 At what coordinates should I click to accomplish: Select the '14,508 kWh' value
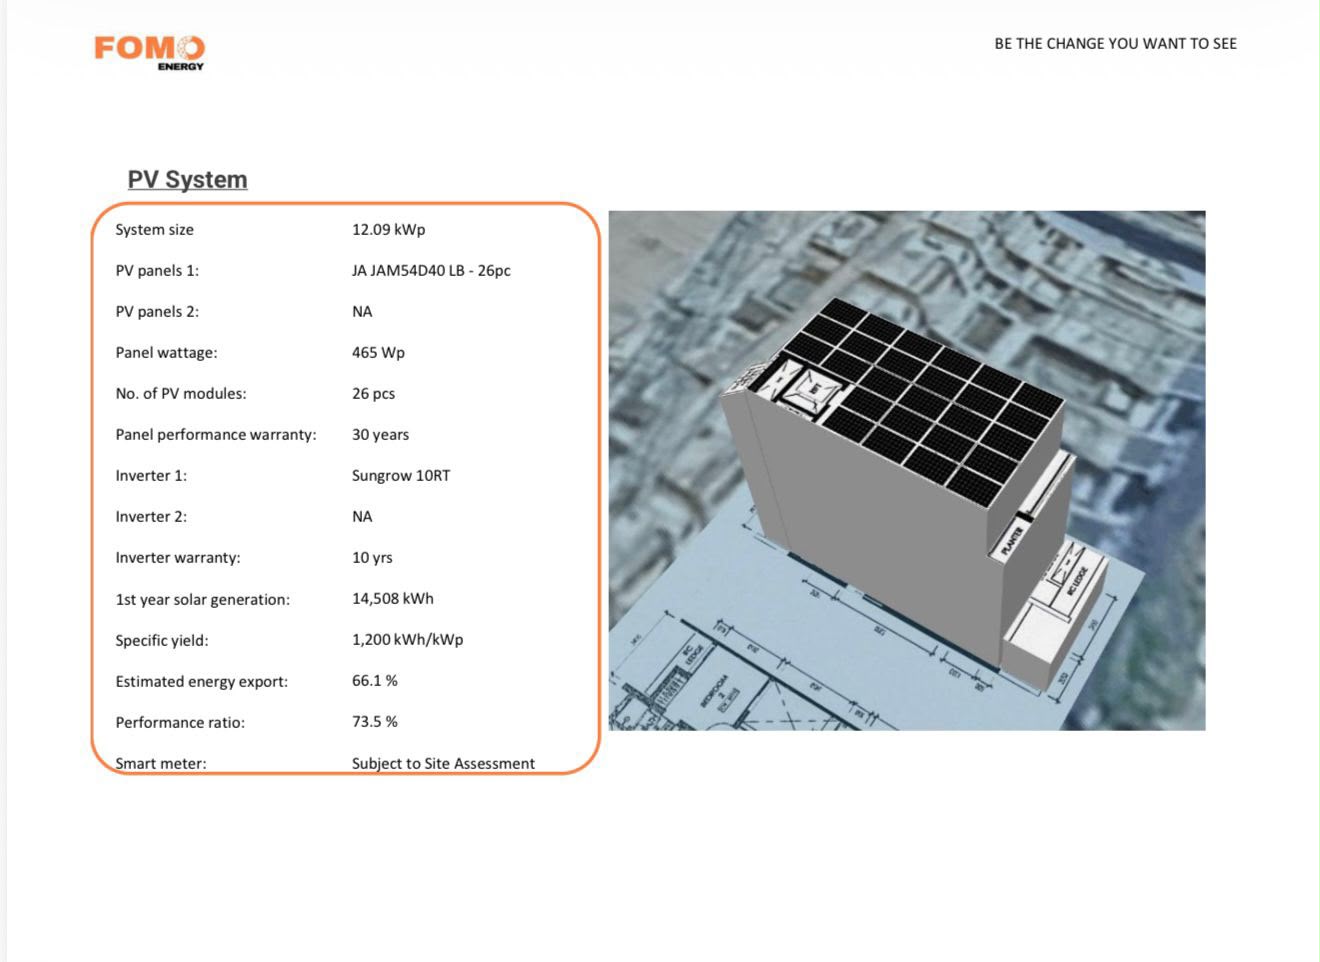(x=393, y=599)
